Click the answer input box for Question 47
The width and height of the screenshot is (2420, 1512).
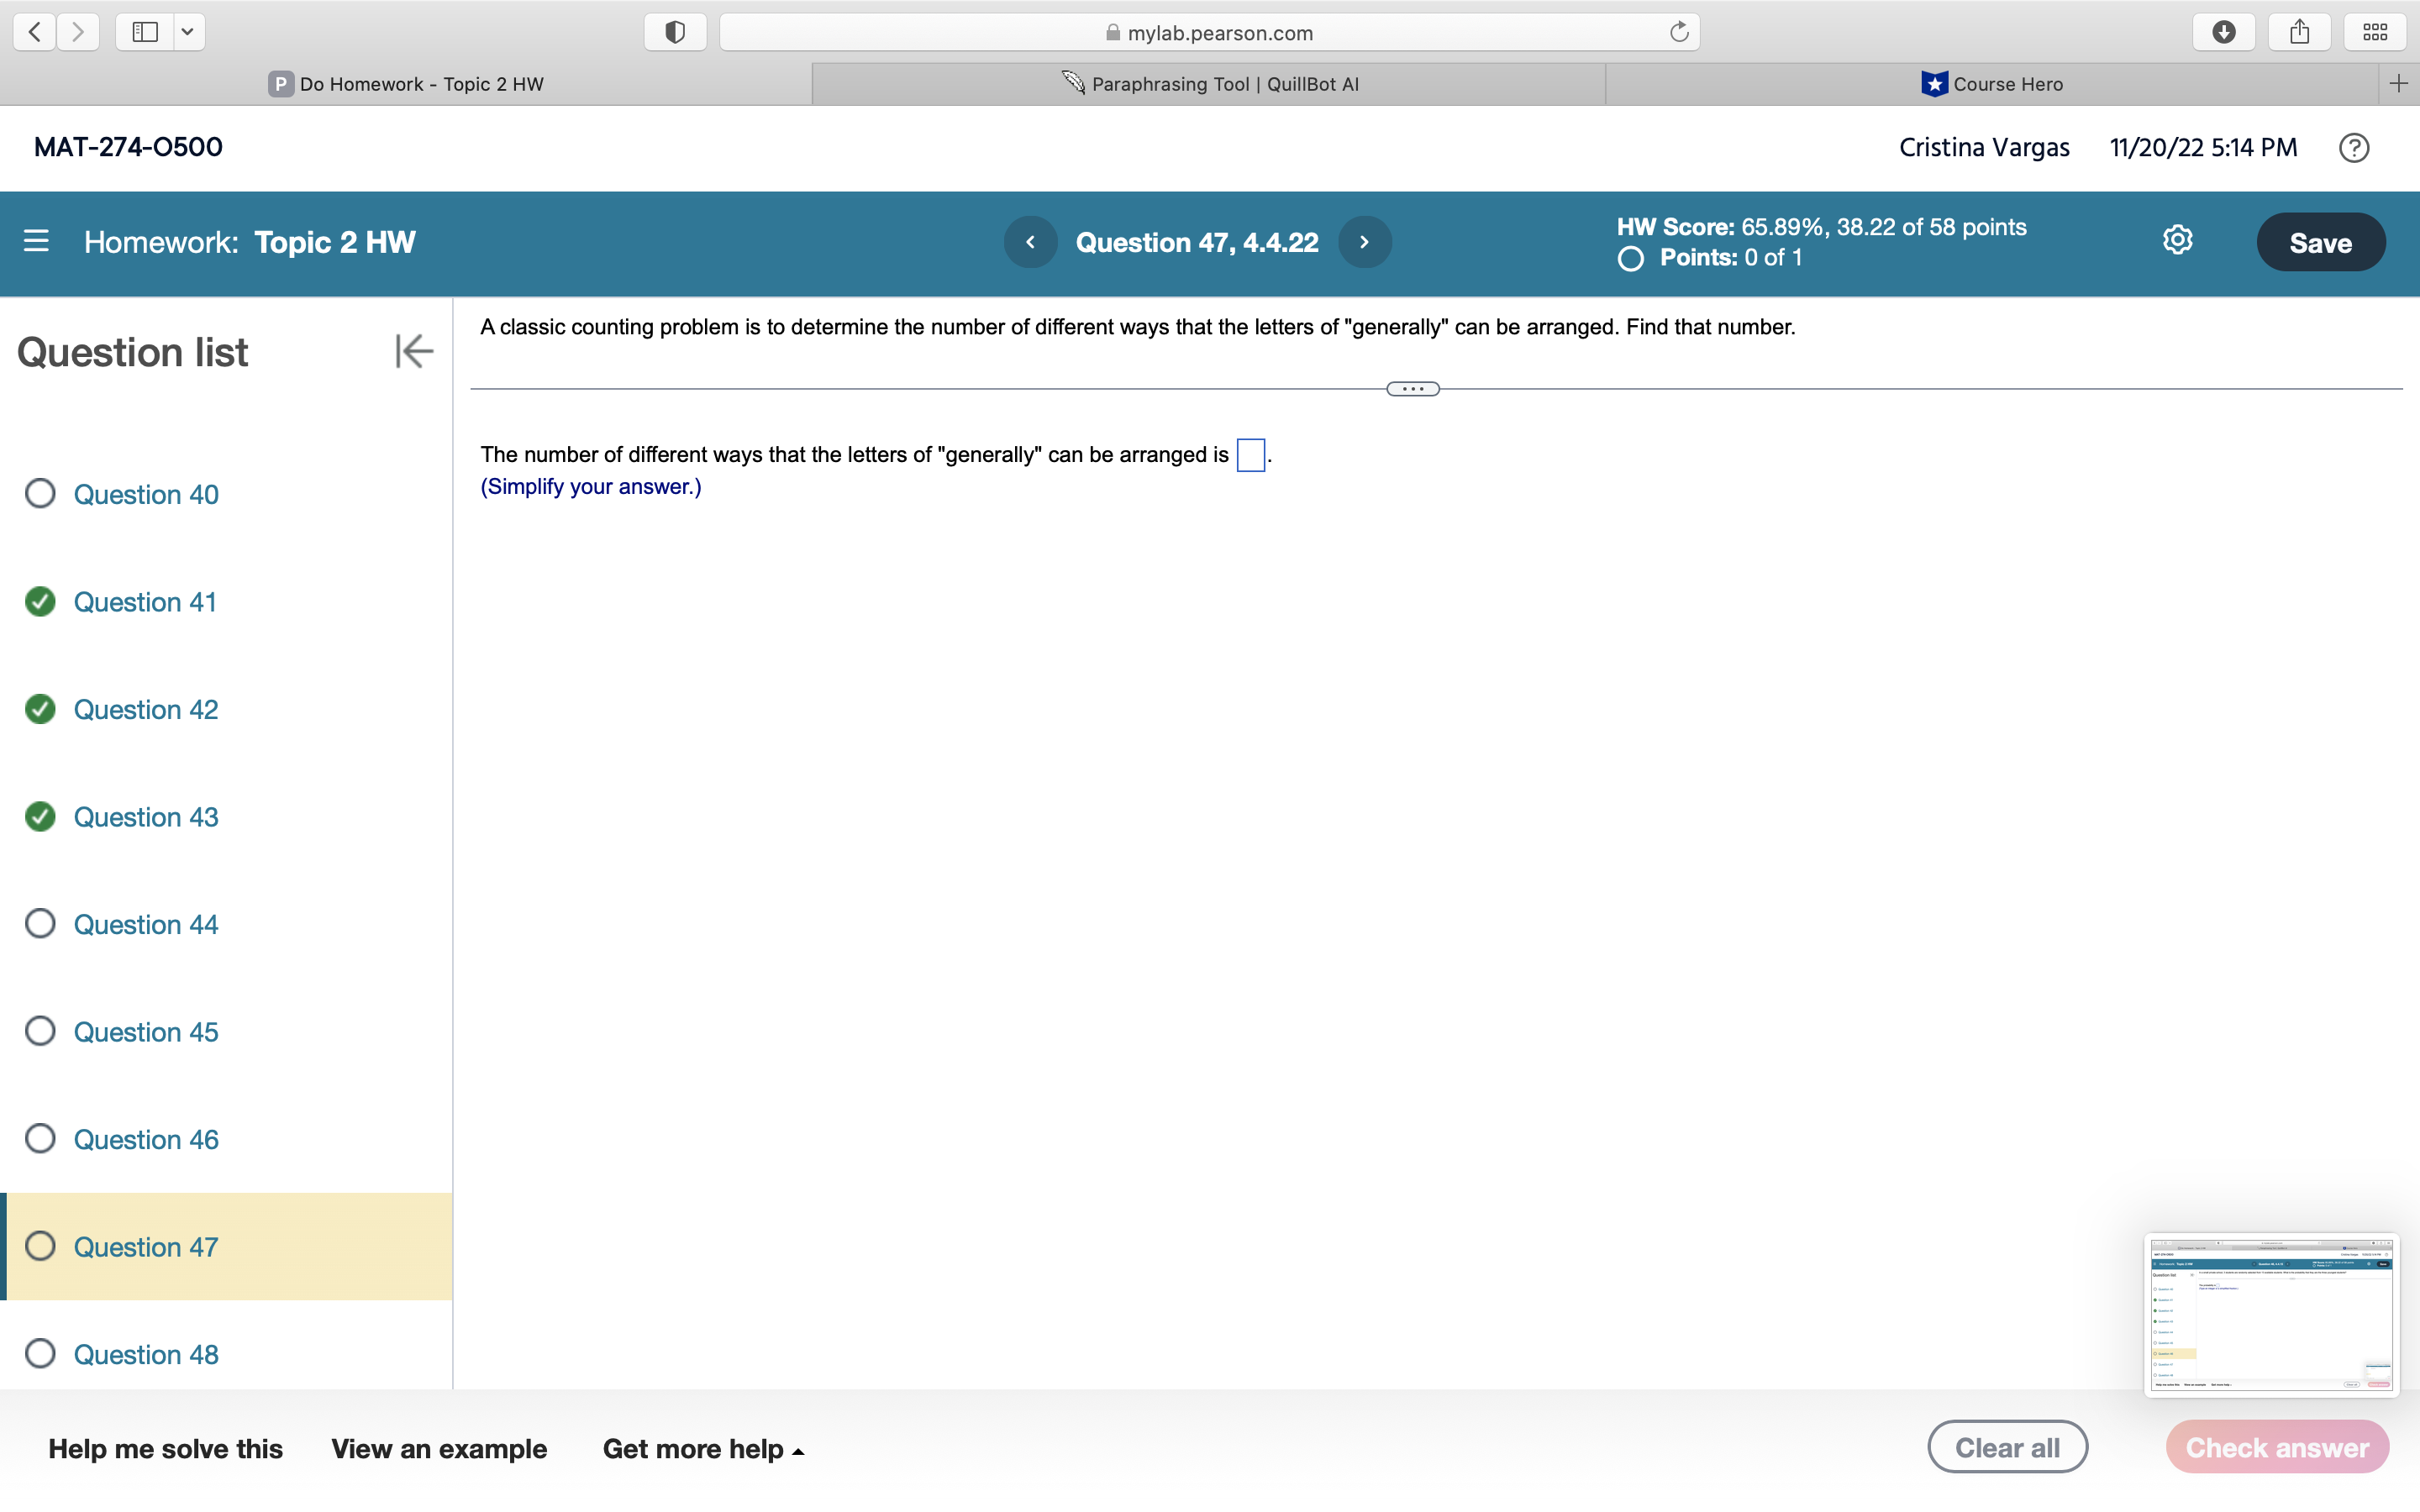tap(1249, 454)
